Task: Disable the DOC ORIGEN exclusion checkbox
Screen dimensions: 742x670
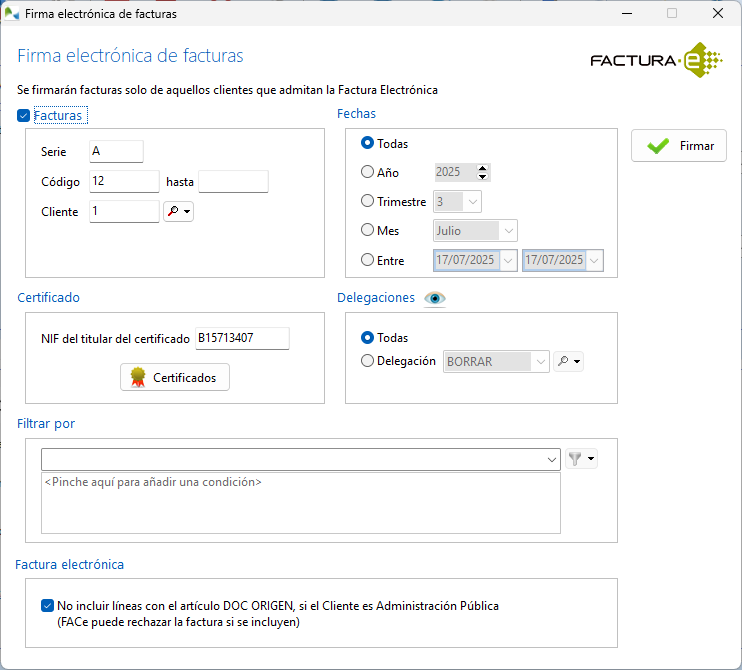Action: pos(47,606)
